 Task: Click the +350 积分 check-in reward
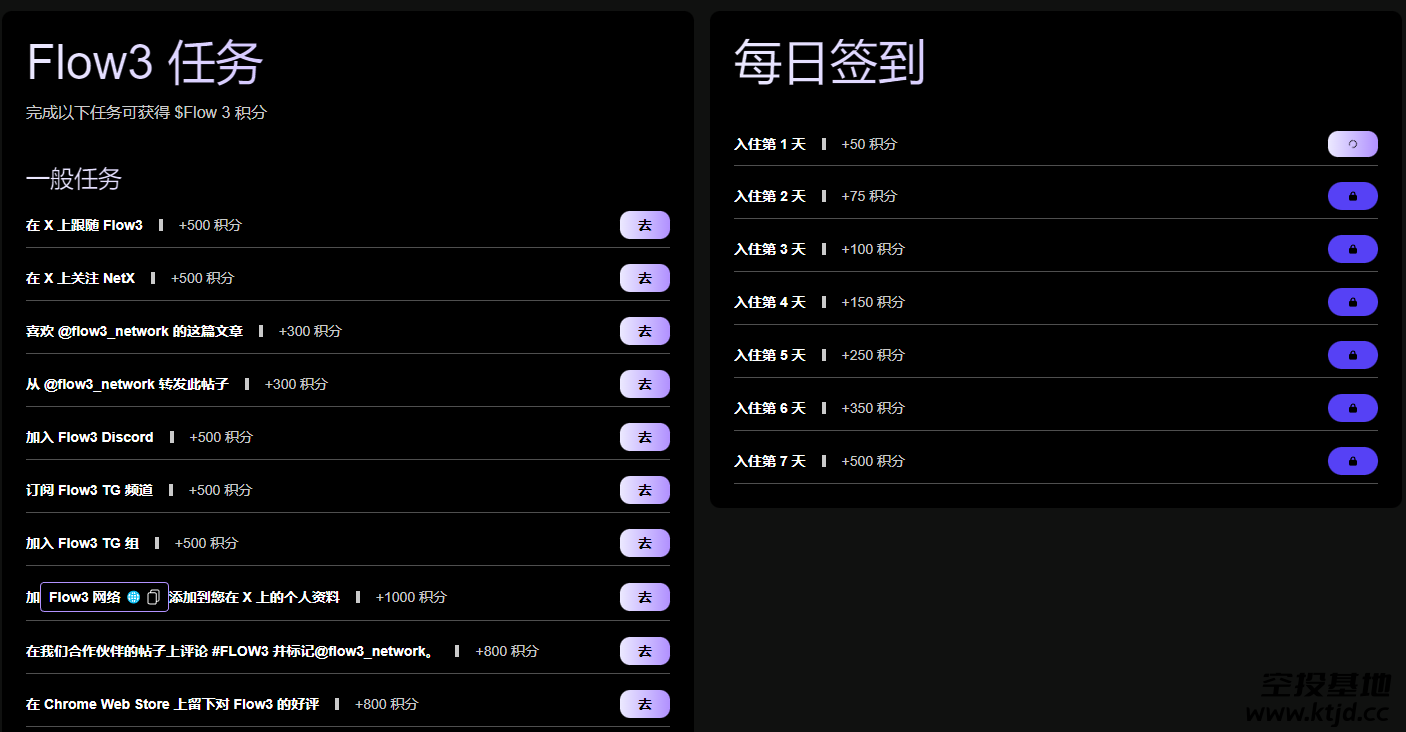pyautogui.click(x=873, y=408)
